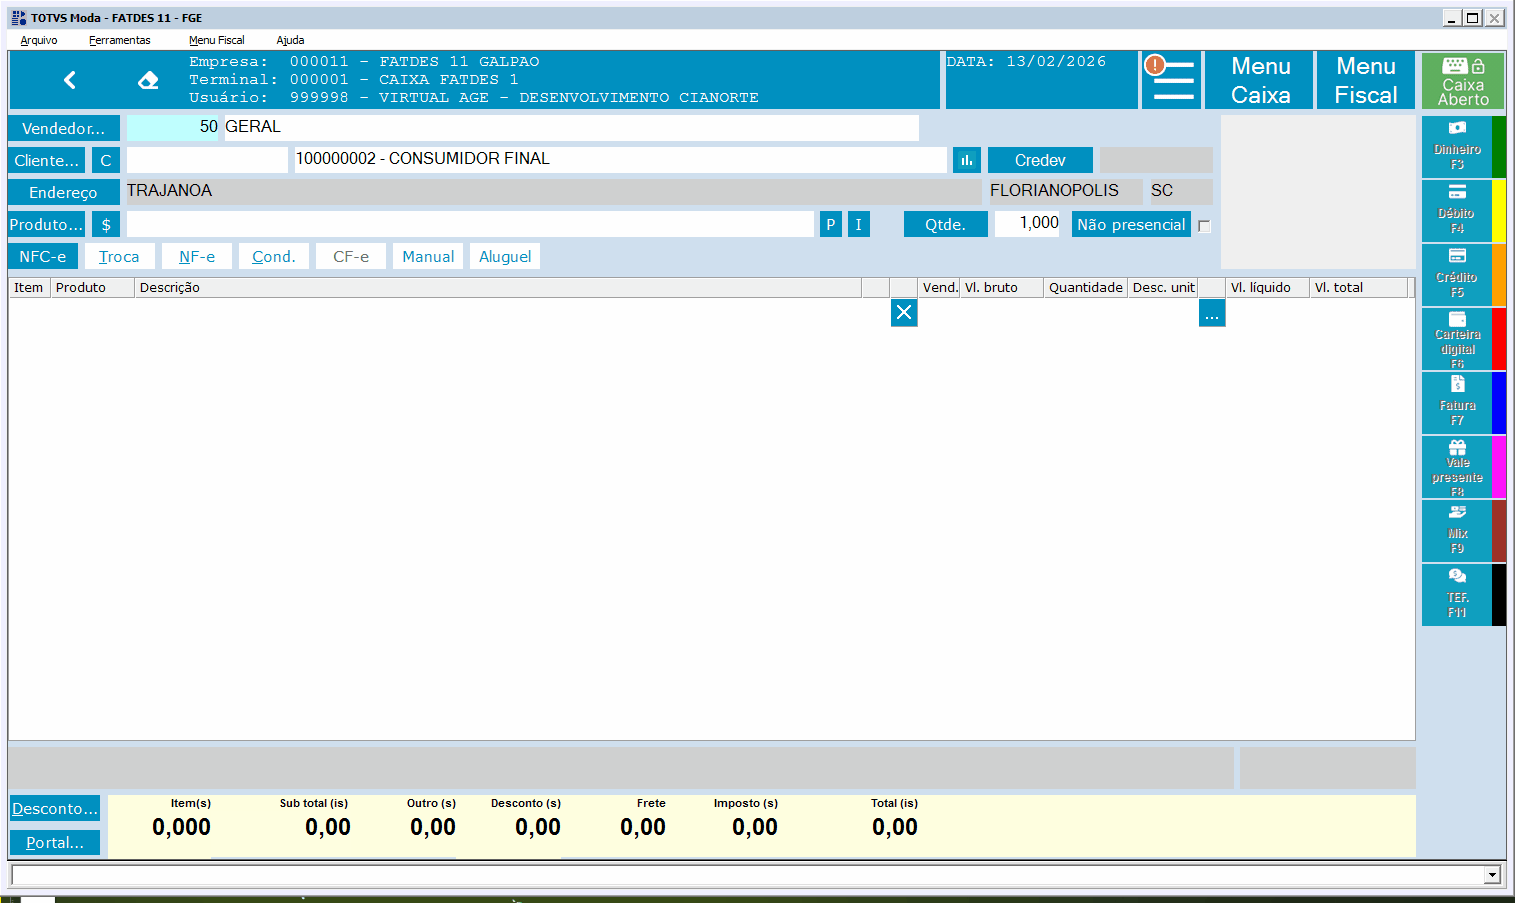The height and width of the screenshot is (903, 1515).
Task: Click the Qtde. button
Action: pyautogui.click(x=945, y=224)
